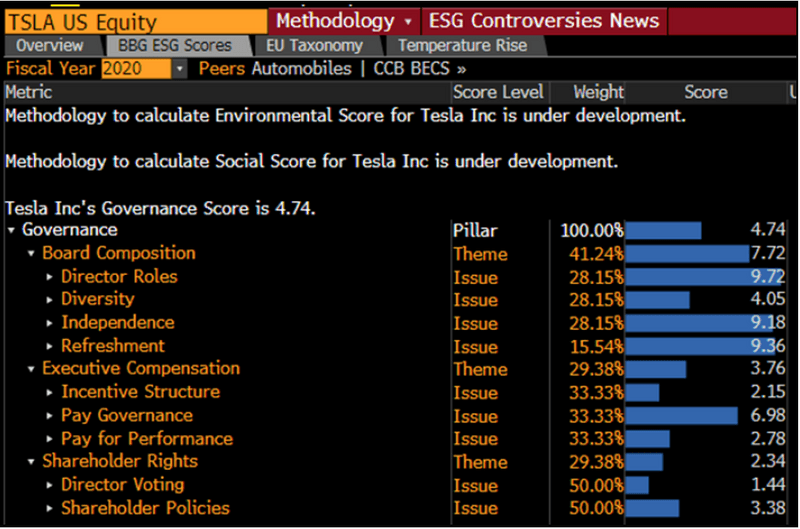Select the Director Roles label
Screen dimensions: 800x529
coord(119,276)
